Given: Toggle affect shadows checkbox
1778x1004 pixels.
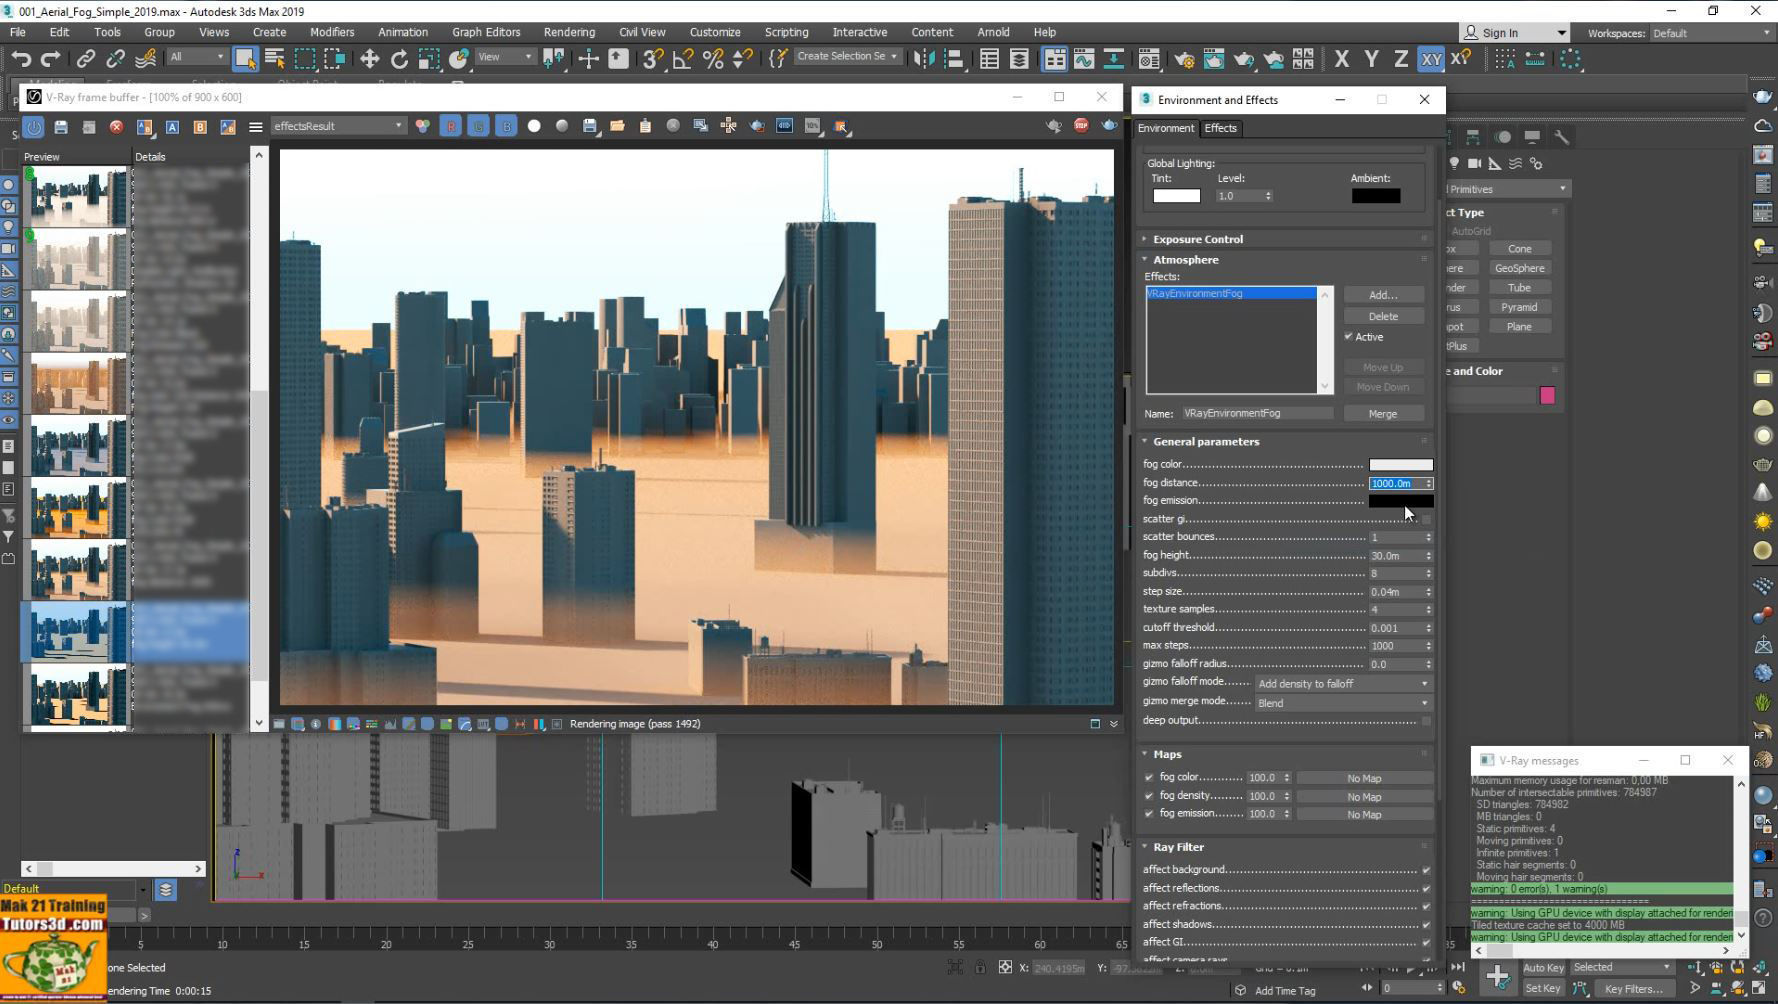Looking at the screenshot, I should coord(1427,925).
